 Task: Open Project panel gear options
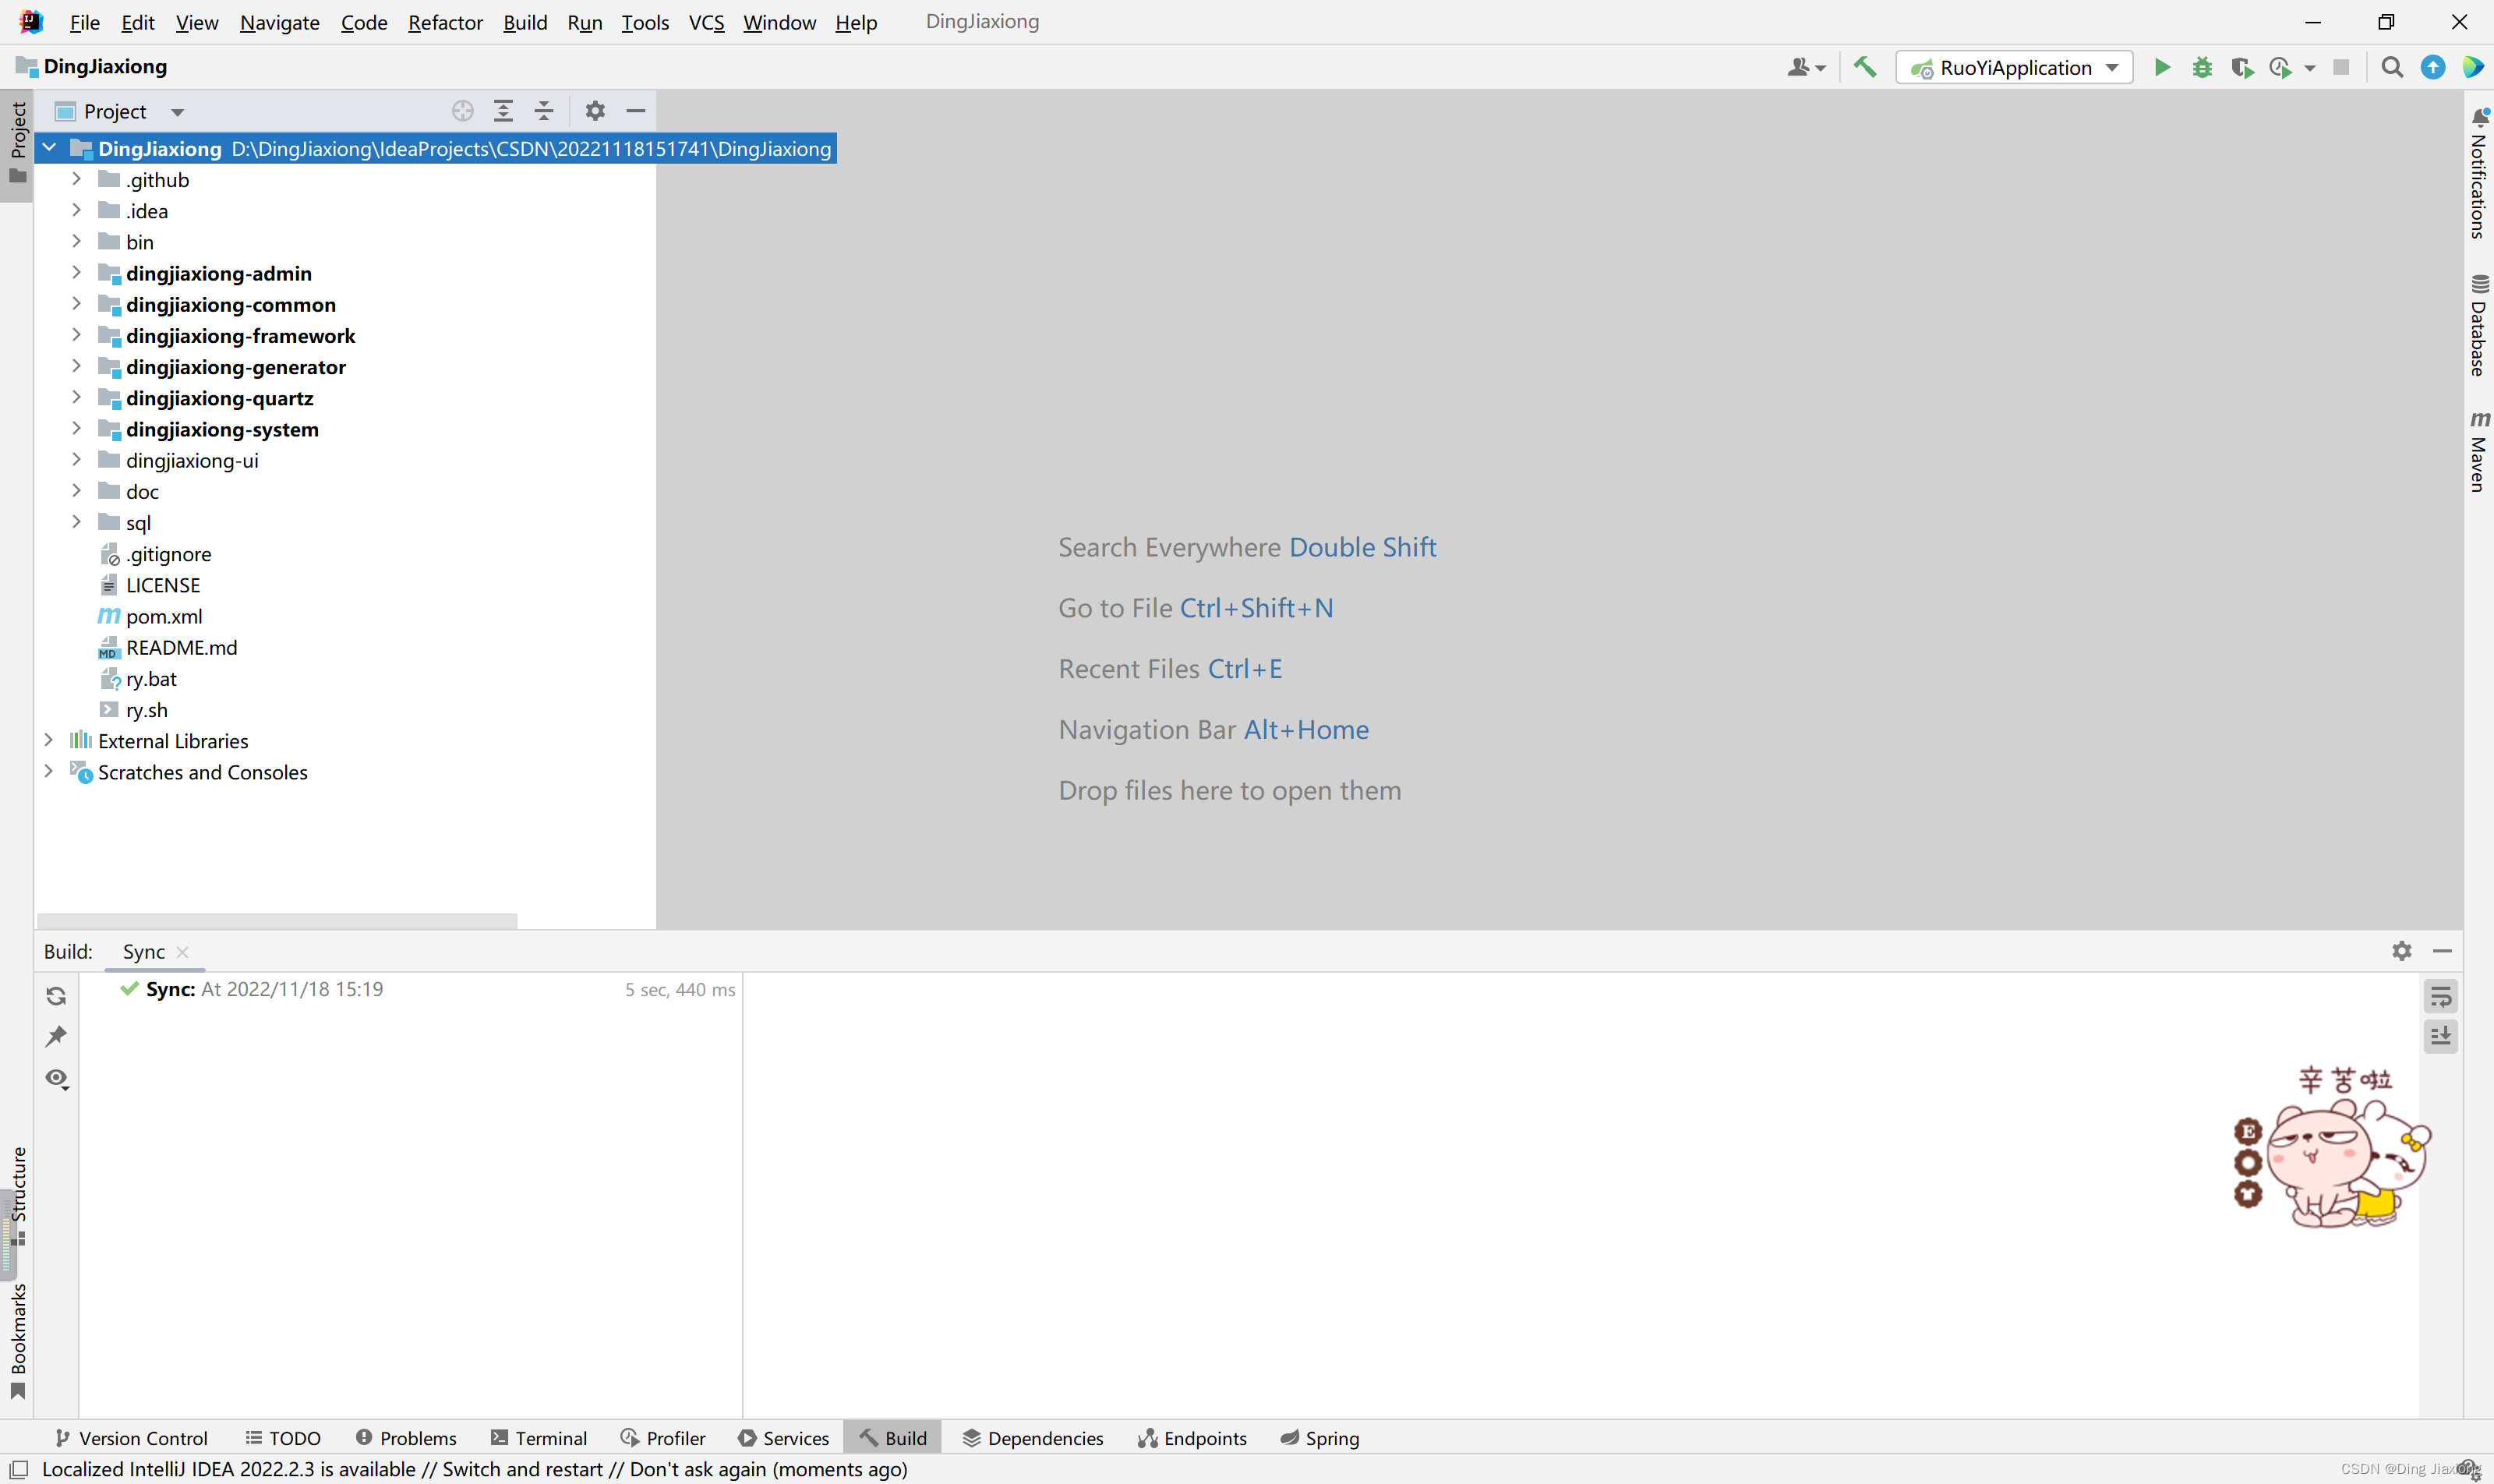tap(595, 111)
